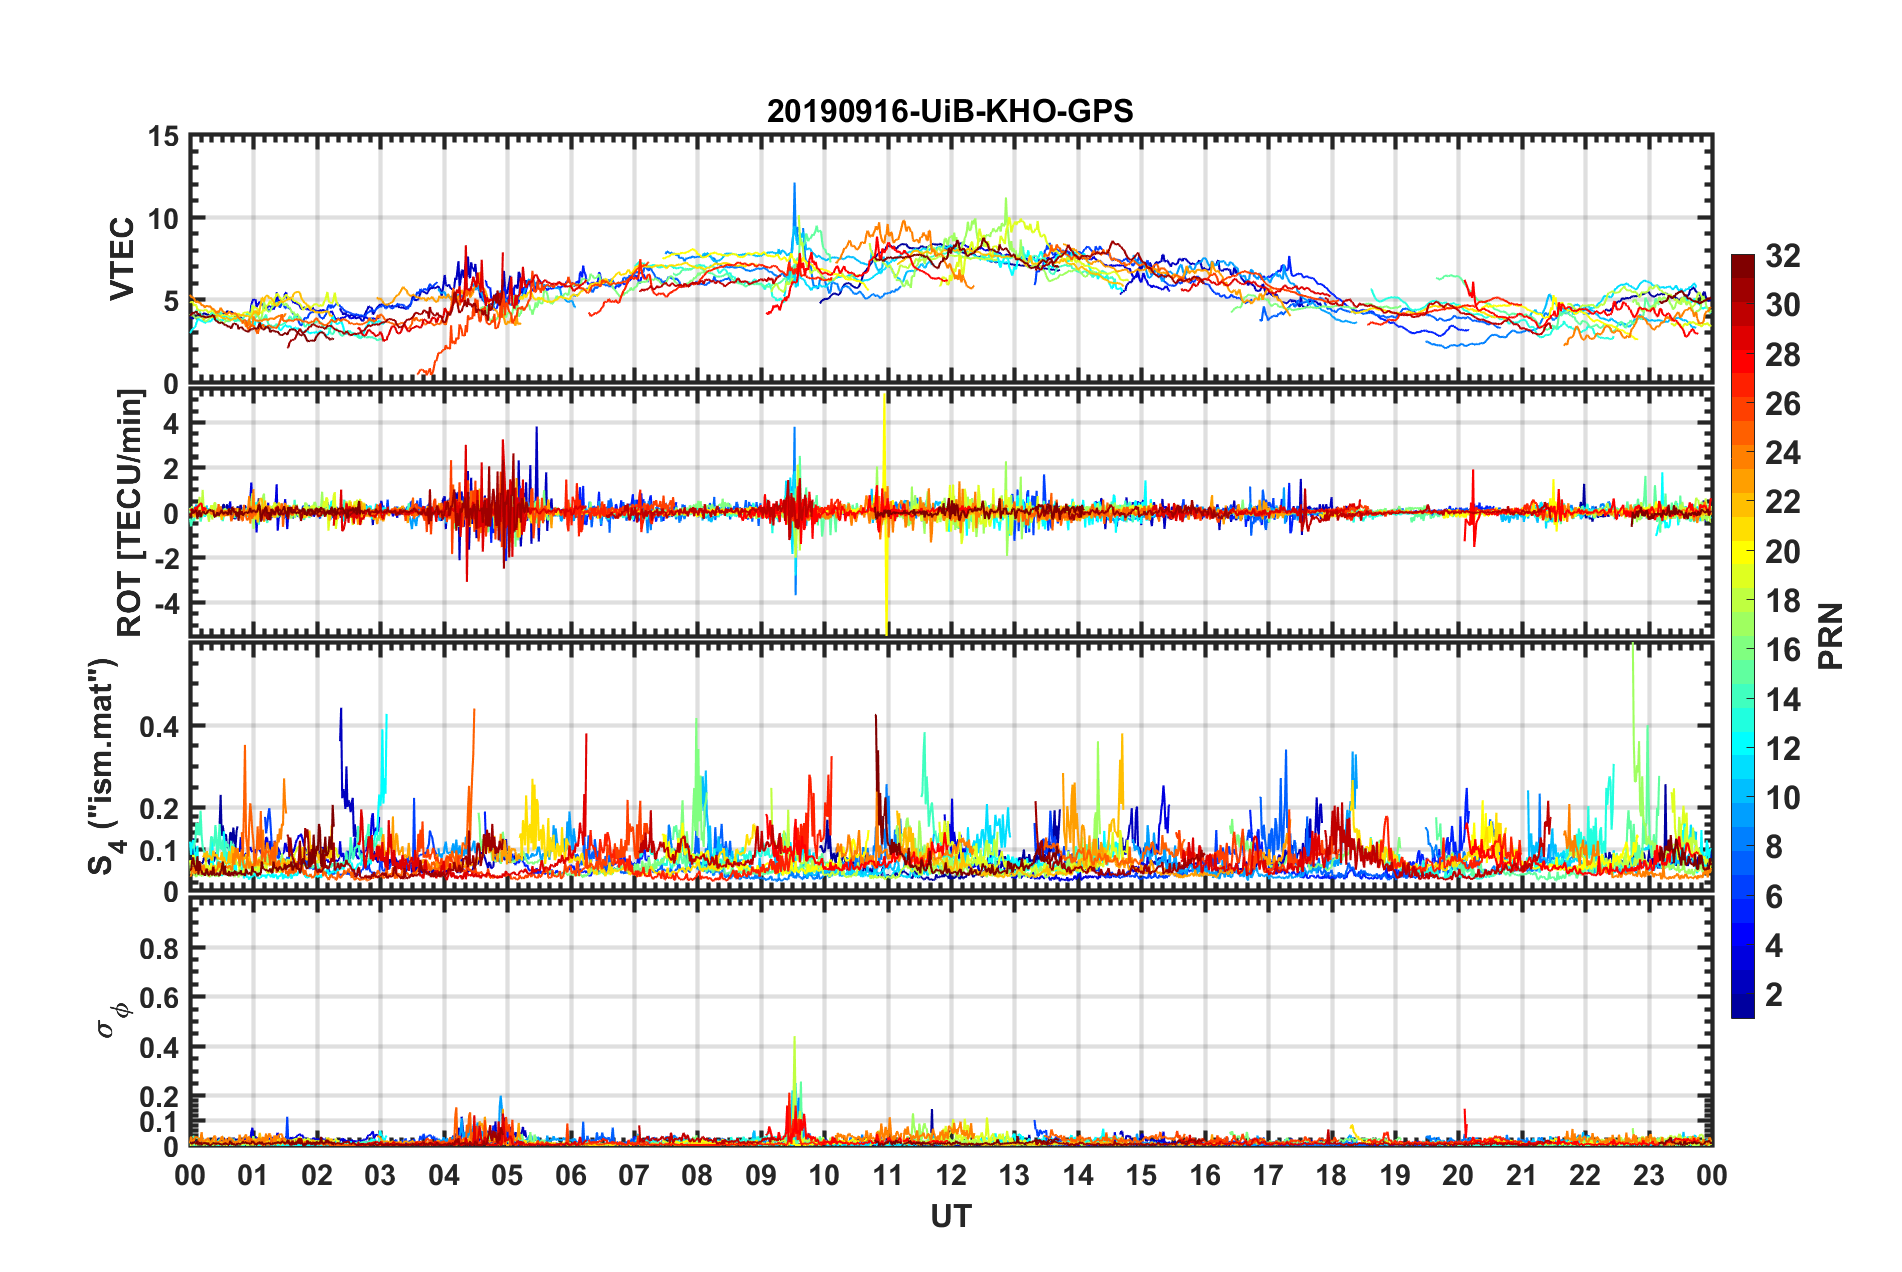Select x-axis tick label "11"
This screenshot has height=1272, width=1902.
pyautogui.click(x=888, y=1175)
